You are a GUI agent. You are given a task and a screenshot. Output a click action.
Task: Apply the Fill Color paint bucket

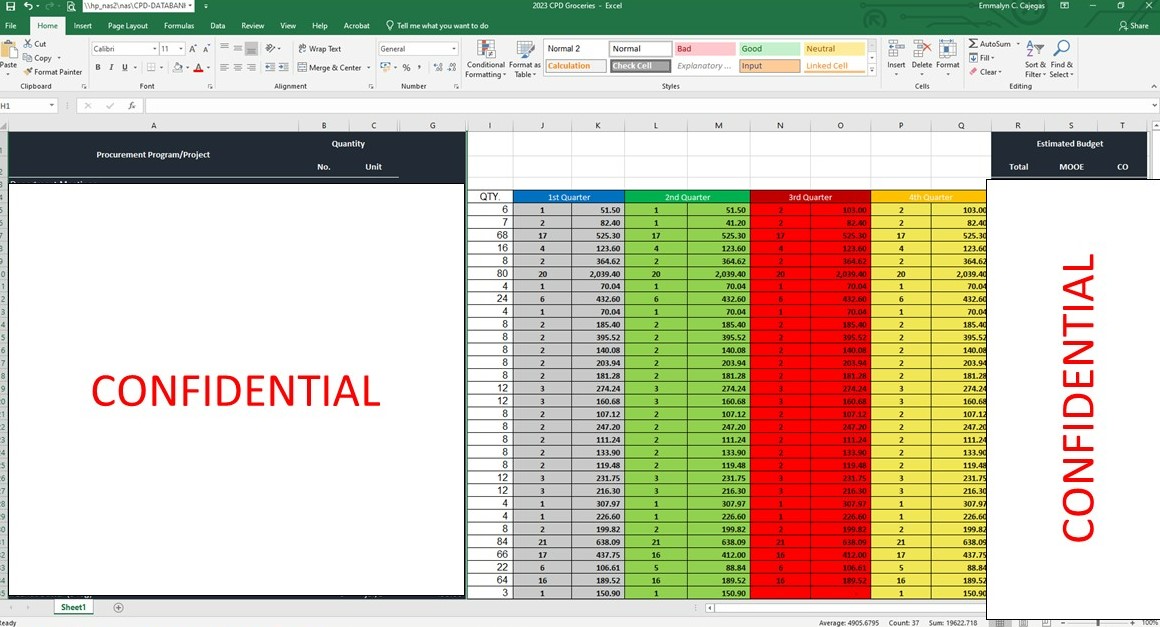pos(177,67)
